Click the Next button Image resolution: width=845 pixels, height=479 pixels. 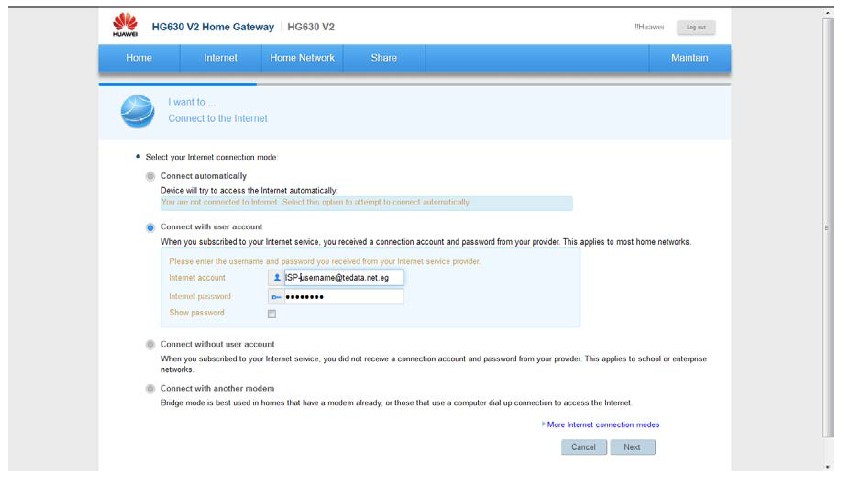[633, 447]
